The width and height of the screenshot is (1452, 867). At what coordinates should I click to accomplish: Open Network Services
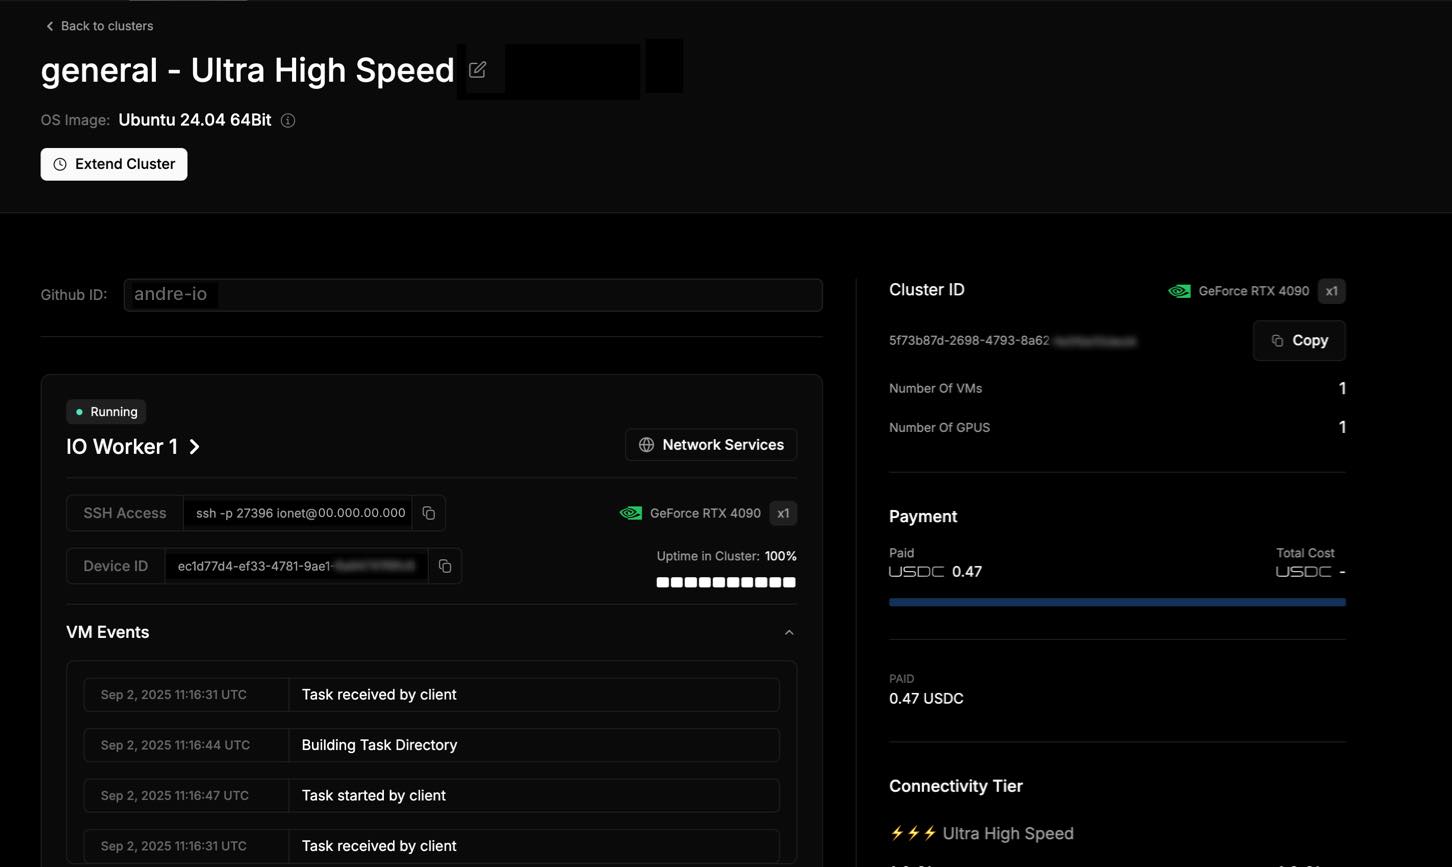[x=711, y=445]
